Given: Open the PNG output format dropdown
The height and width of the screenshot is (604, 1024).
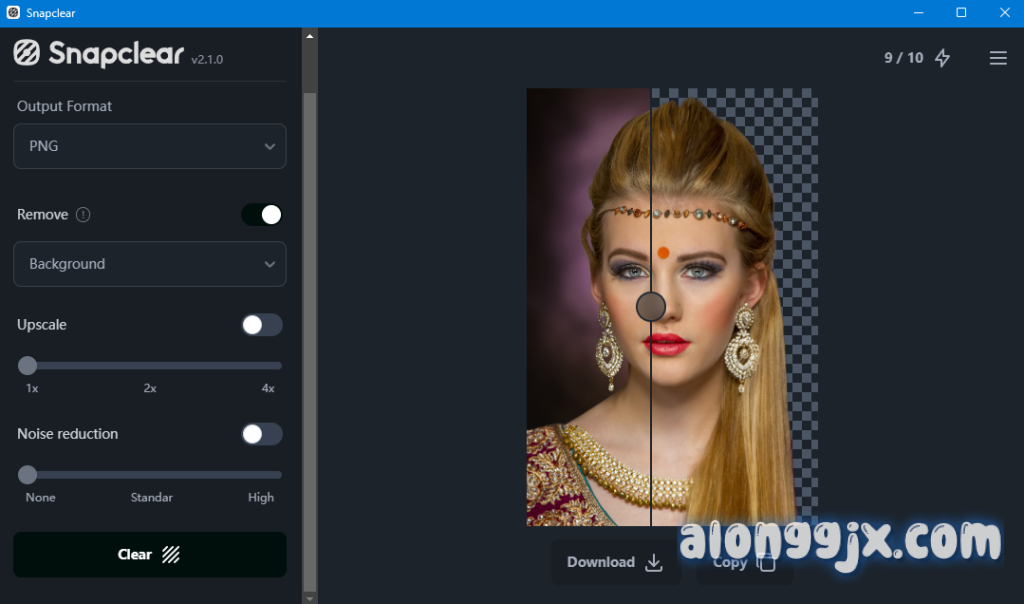Looking at the screenshot, I should [x=150, y=146].
